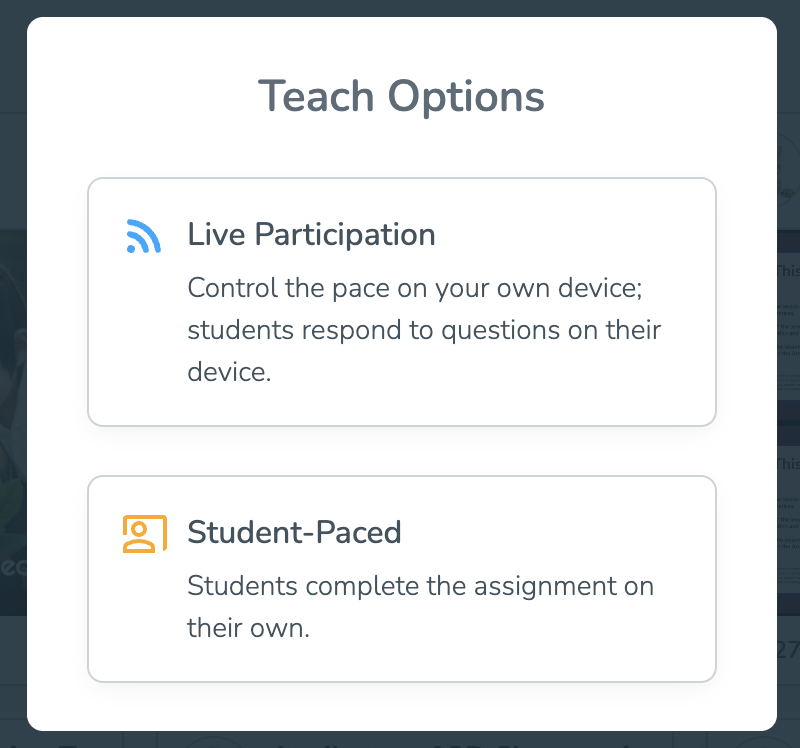The height and width of the screenshot is (748, 800).
Task: Click the "Students complete the assignment" description
Action: [420, 585]
